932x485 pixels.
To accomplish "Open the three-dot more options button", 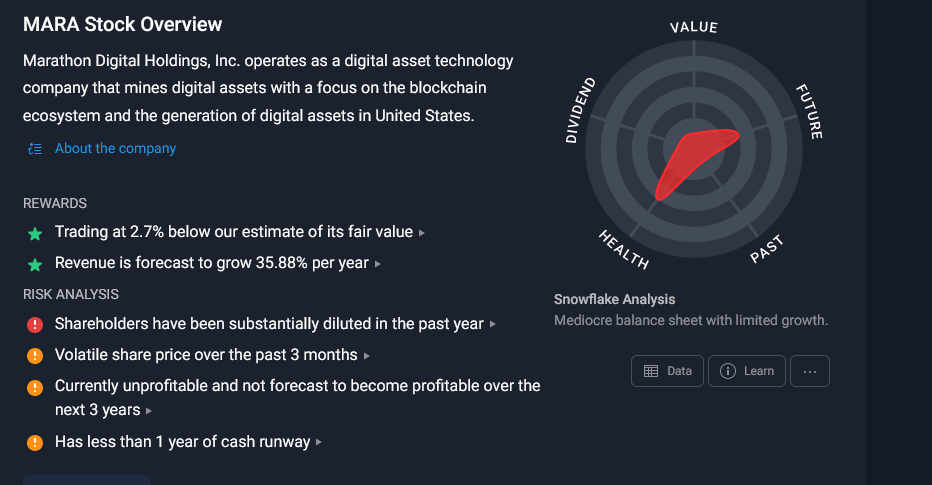I will (810, 371).
